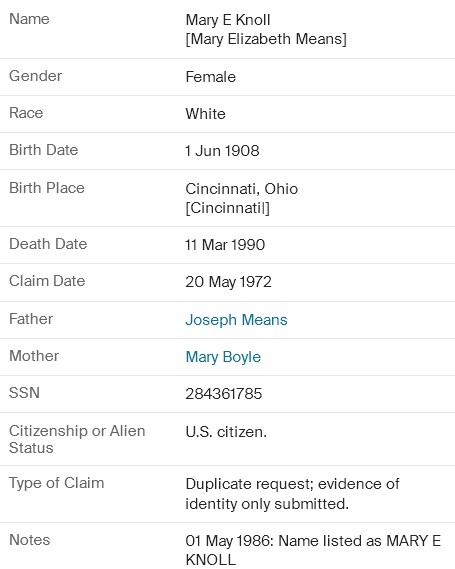Viewport: 455px width, 569px height.
Task: Open the Mary Boyle mother link
Action: pyautogui.click(x=223, y=357)
